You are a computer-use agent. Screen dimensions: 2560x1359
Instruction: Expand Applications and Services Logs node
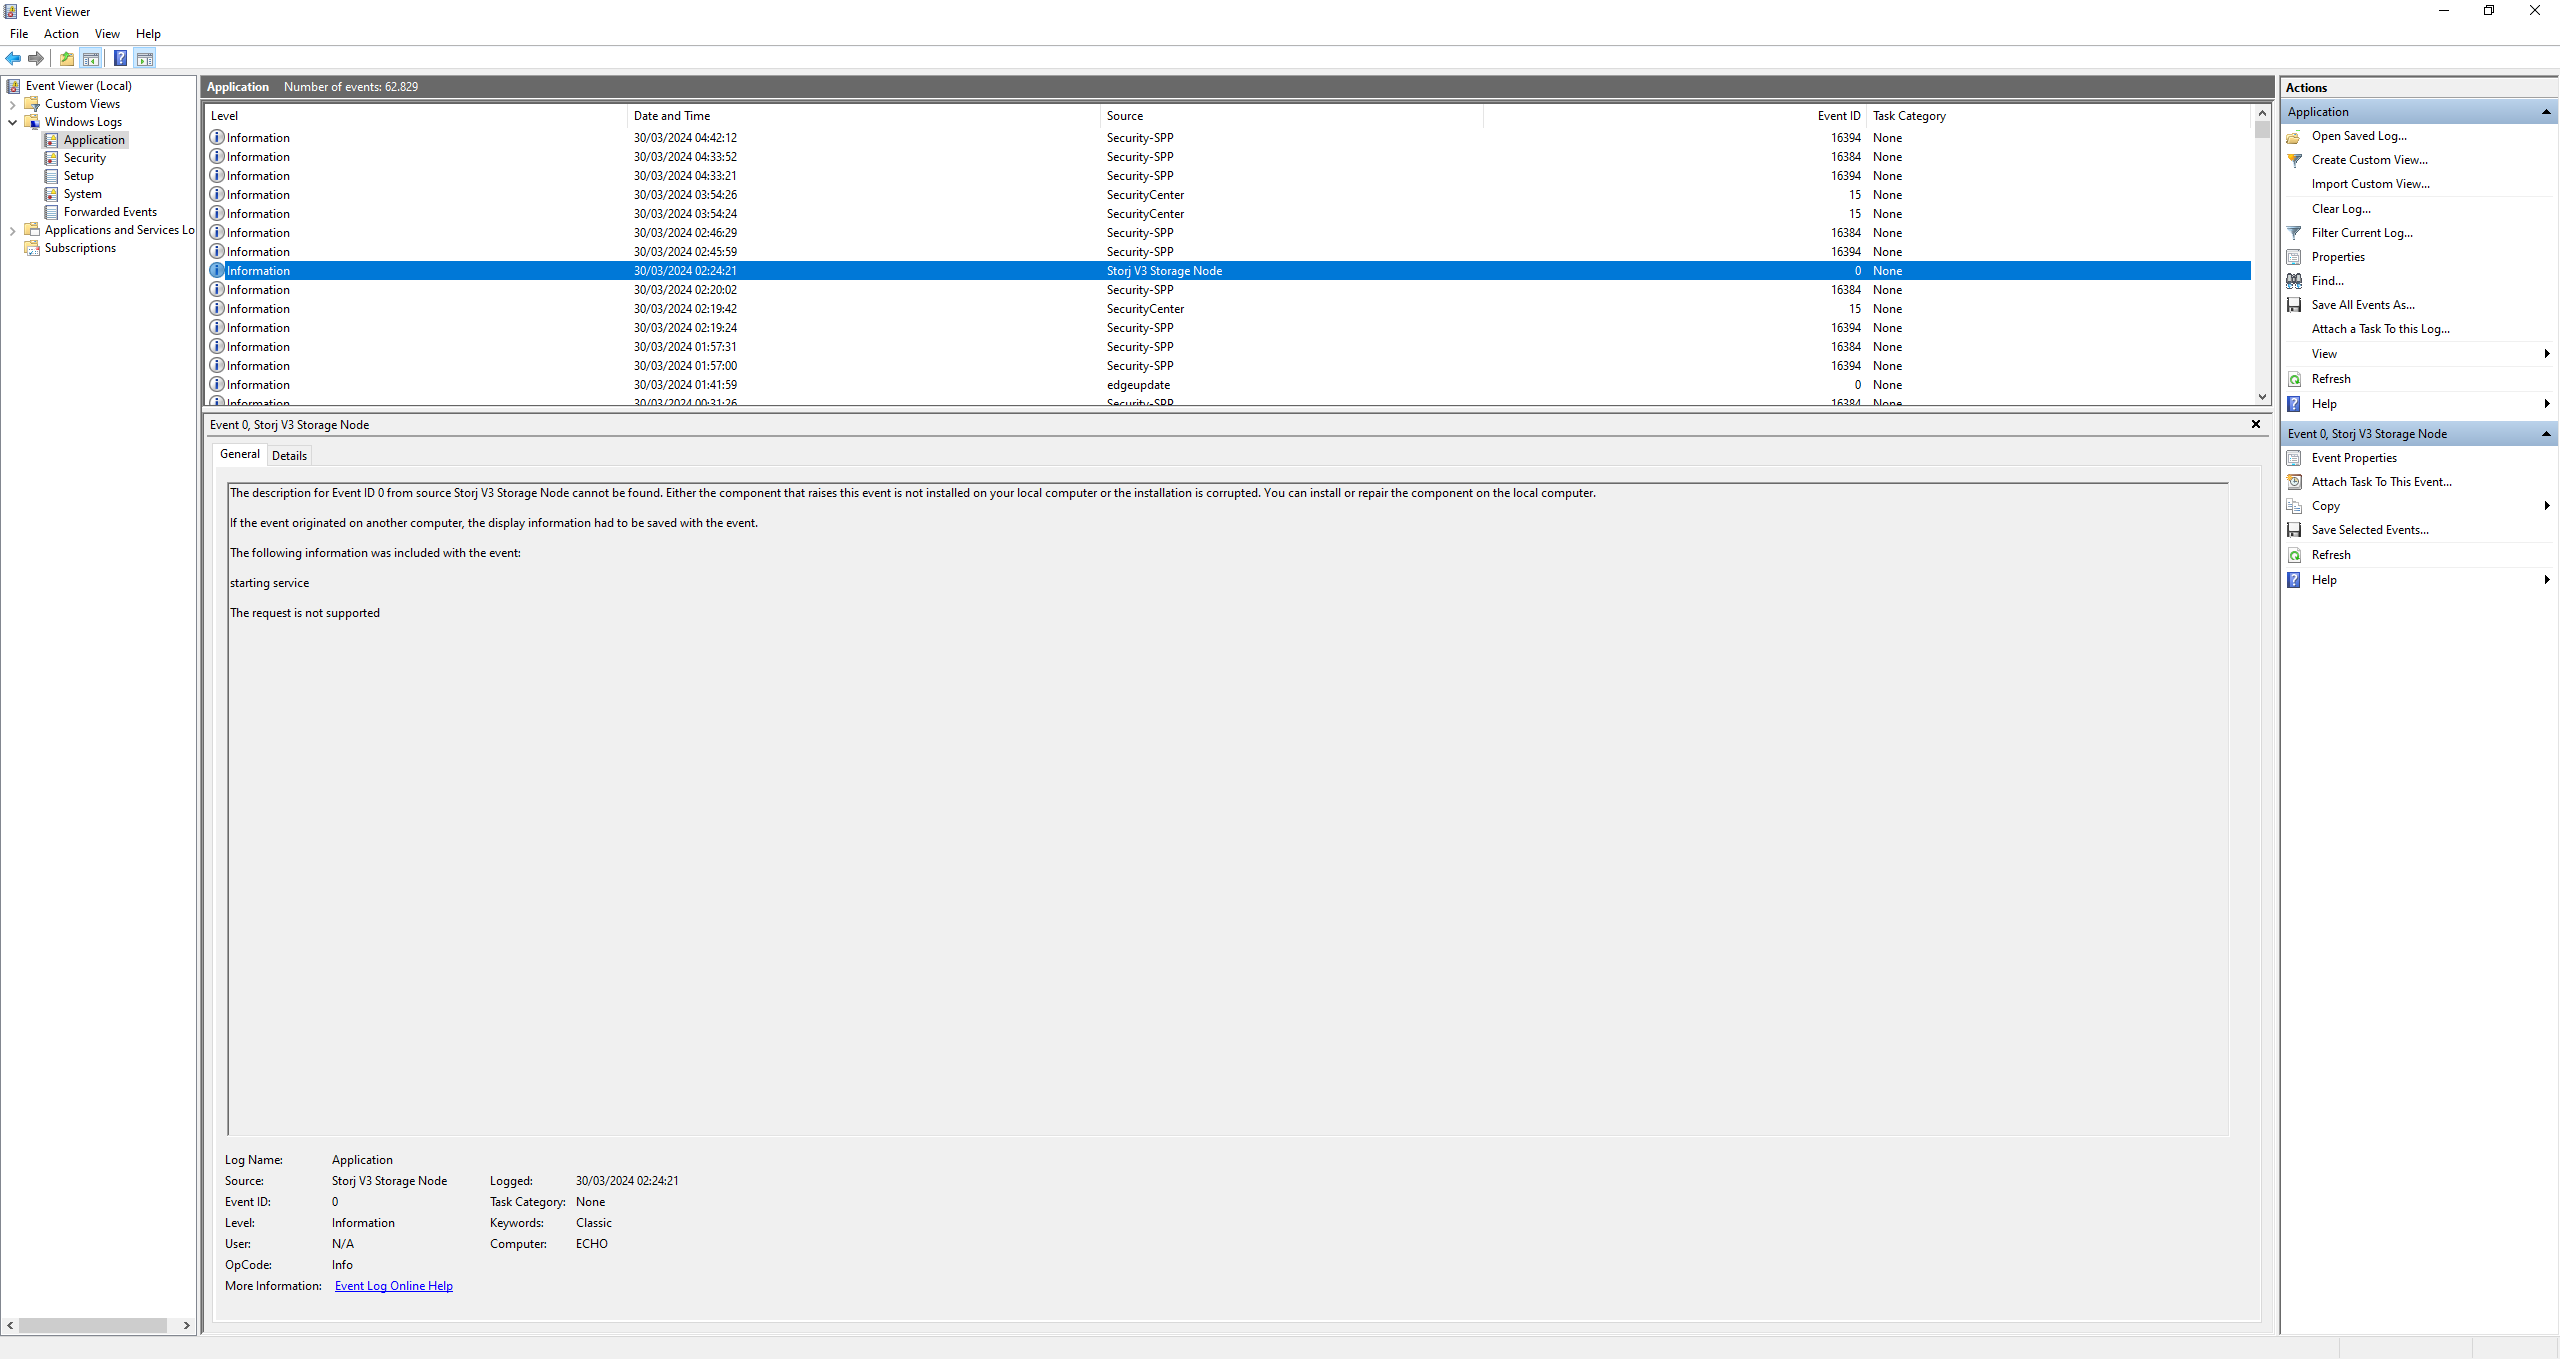[x=12, y=230]
